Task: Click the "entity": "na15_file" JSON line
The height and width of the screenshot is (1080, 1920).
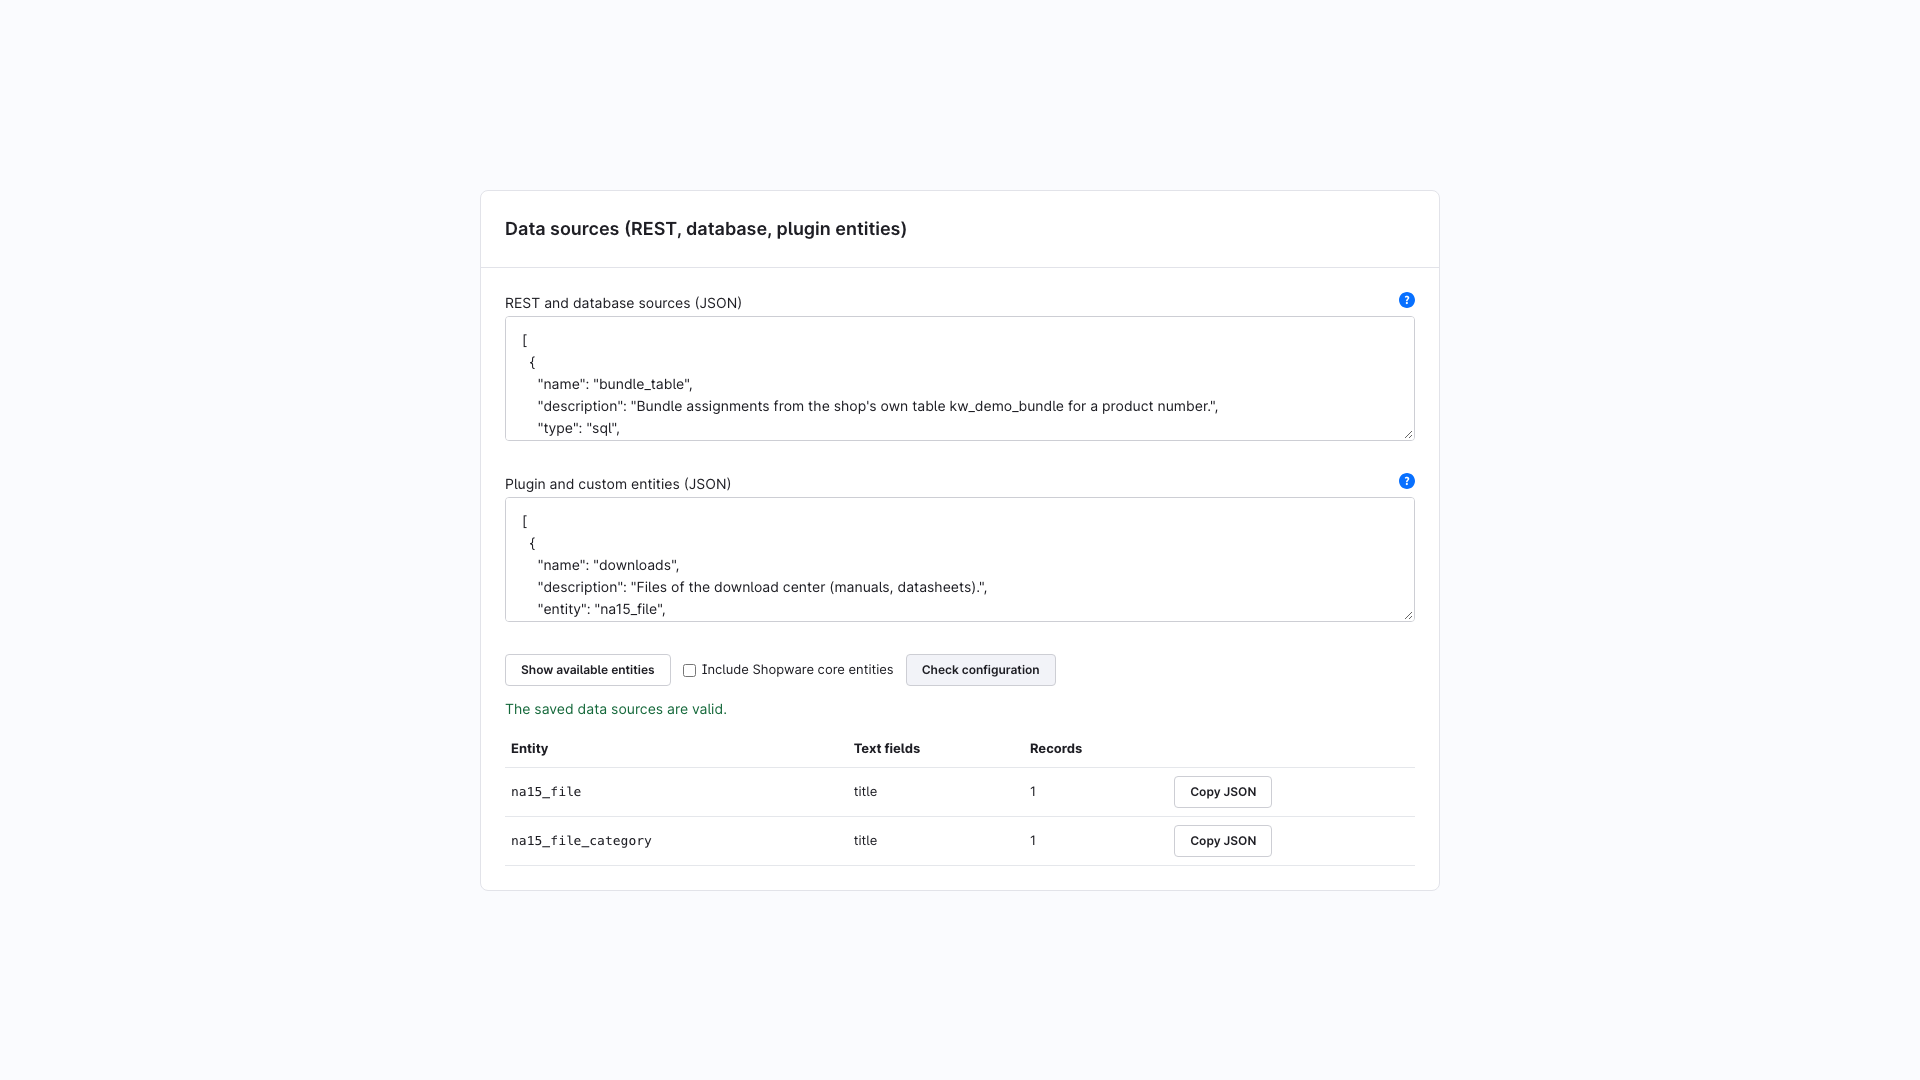Action: click(x=601, y=609)
